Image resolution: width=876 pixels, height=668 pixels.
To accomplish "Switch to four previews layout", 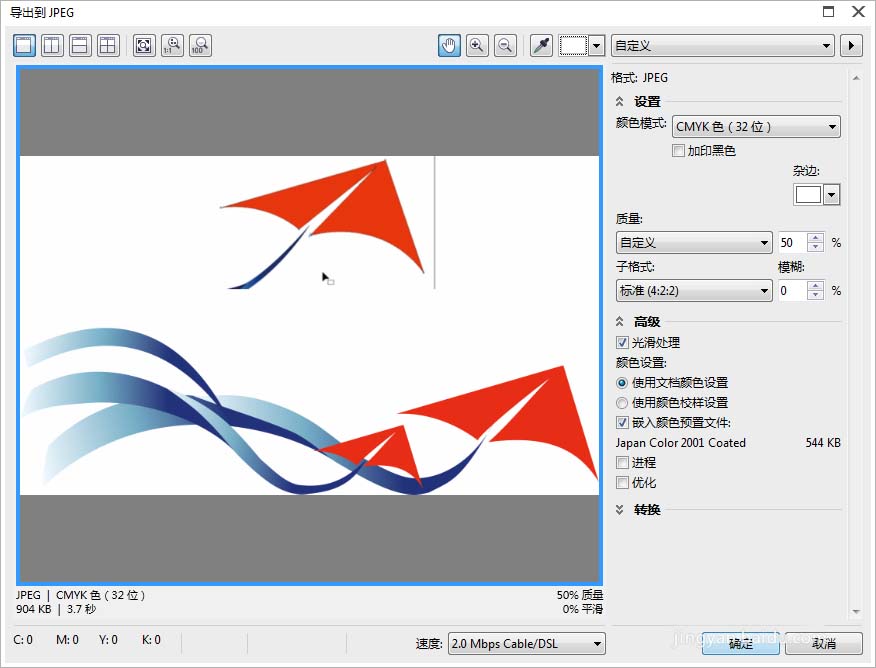I will coord(108,45).
